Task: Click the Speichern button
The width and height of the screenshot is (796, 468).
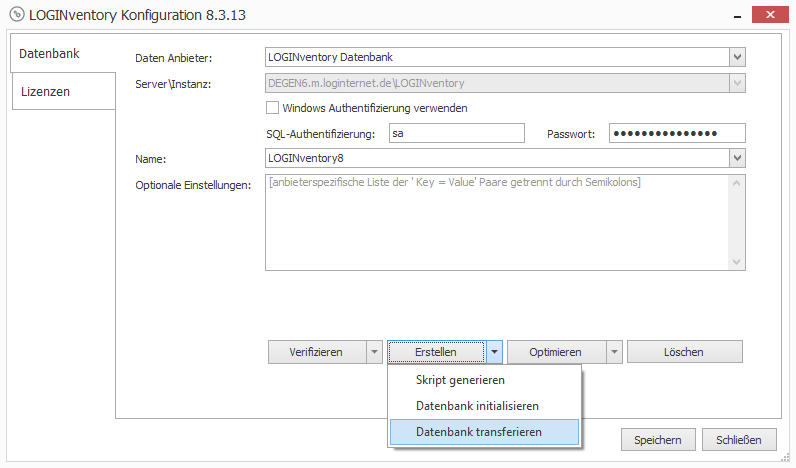Action: pos(658,440)
